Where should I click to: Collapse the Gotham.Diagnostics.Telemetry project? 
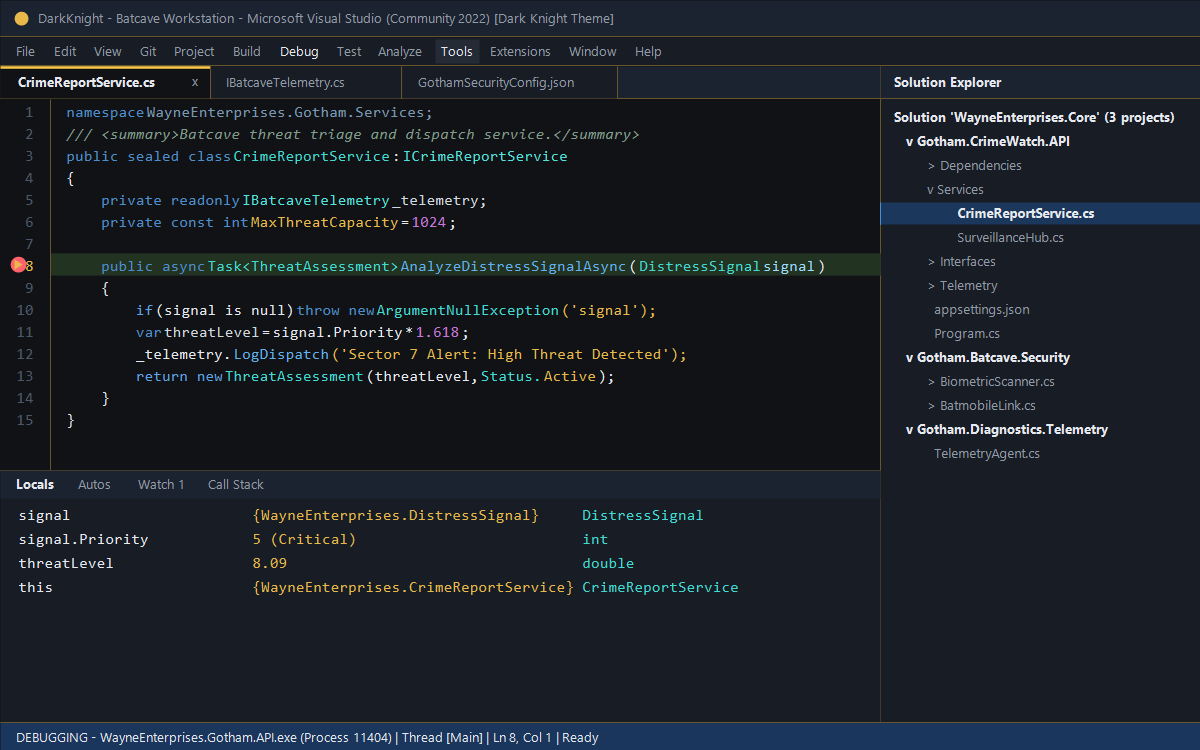tap(910, 429)
